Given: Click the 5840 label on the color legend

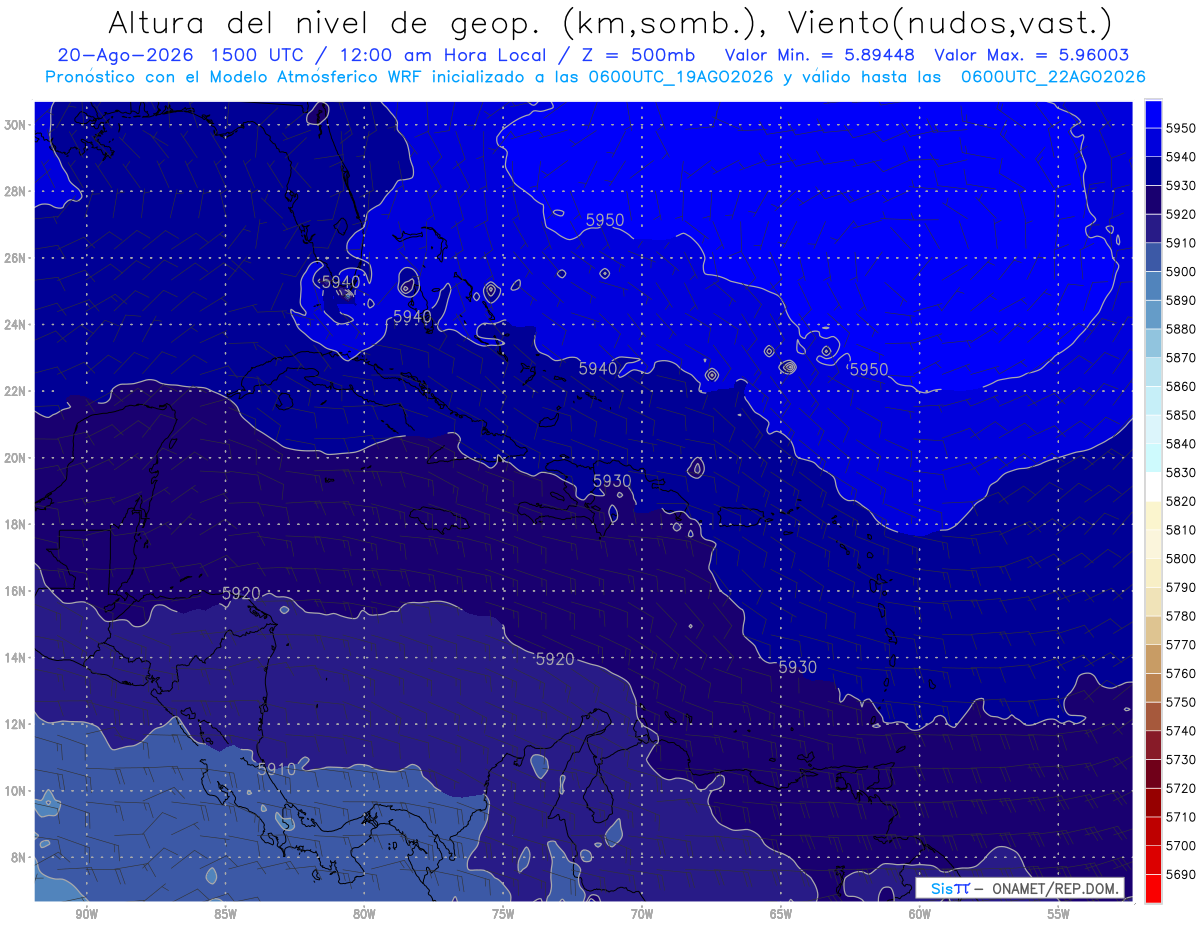Looking at the screenshot, I should pos(1180,443).
